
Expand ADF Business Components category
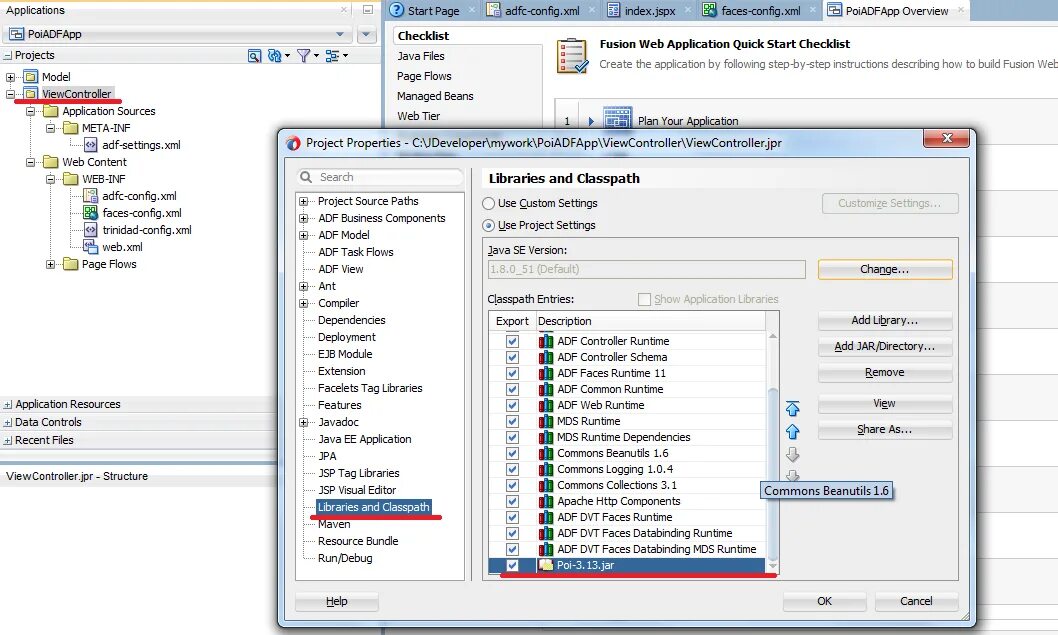click(x=304, y=218)
